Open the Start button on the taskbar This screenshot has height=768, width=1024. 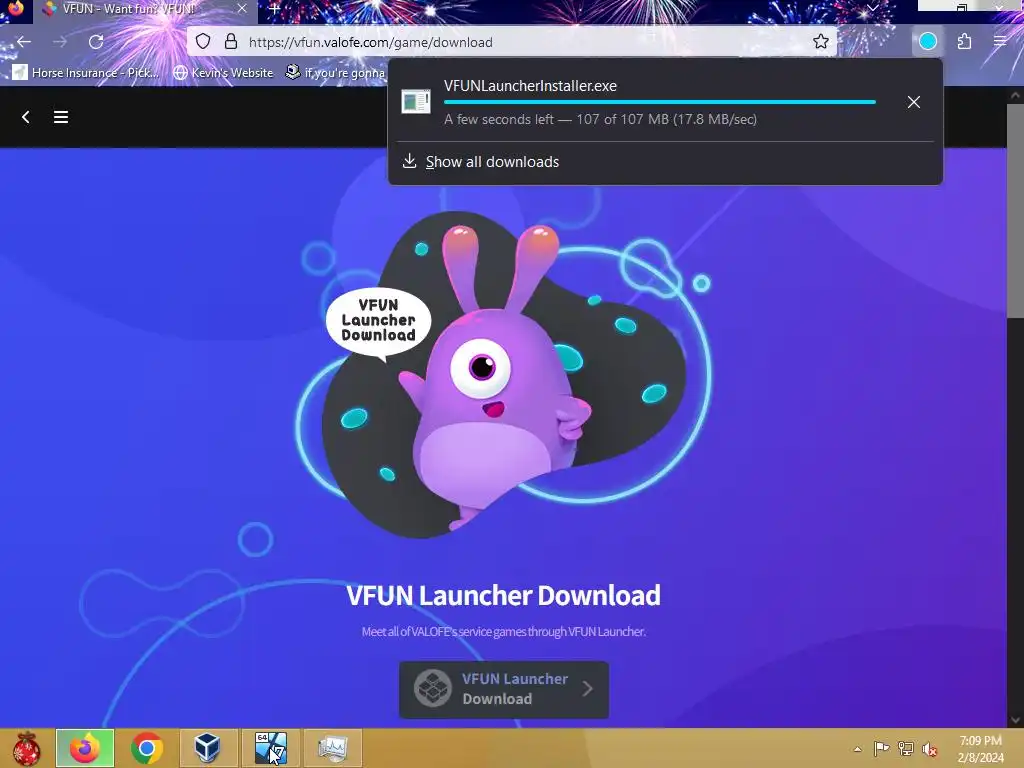pyautogui.click(x=26, y=748)
